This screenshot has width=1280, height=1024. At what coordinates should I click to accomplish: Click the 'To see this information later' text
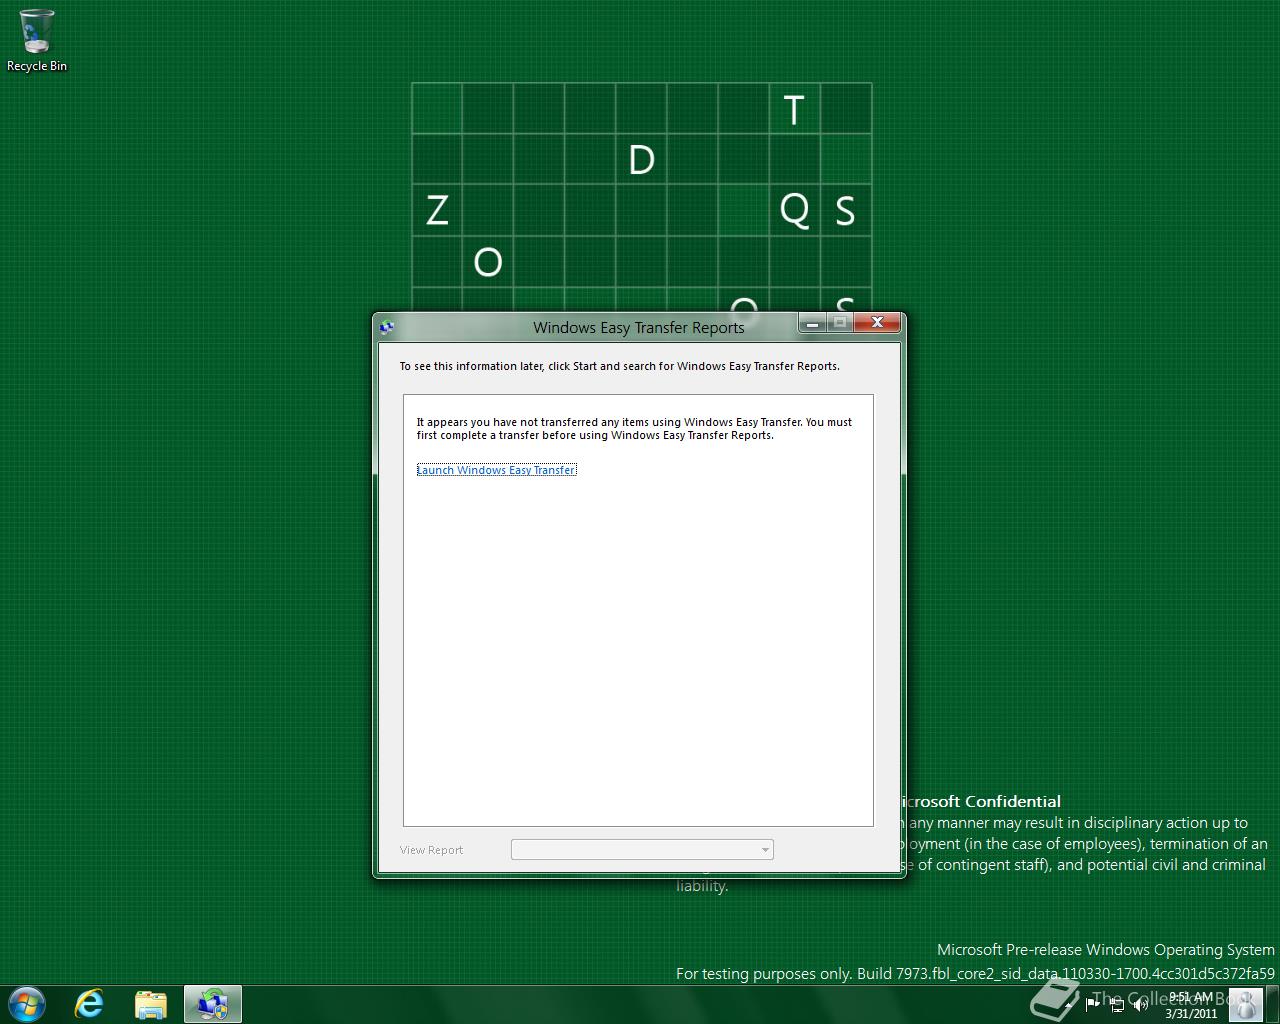(620, 366)
